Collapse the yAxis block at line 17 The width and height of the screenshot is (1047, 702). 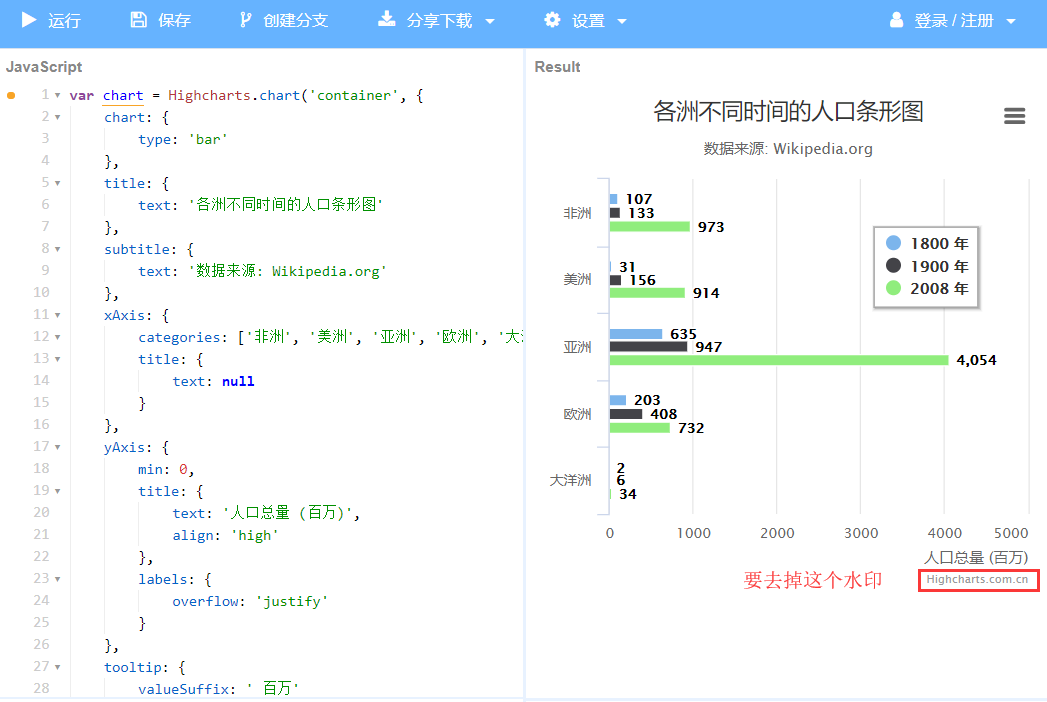point(57,448)
